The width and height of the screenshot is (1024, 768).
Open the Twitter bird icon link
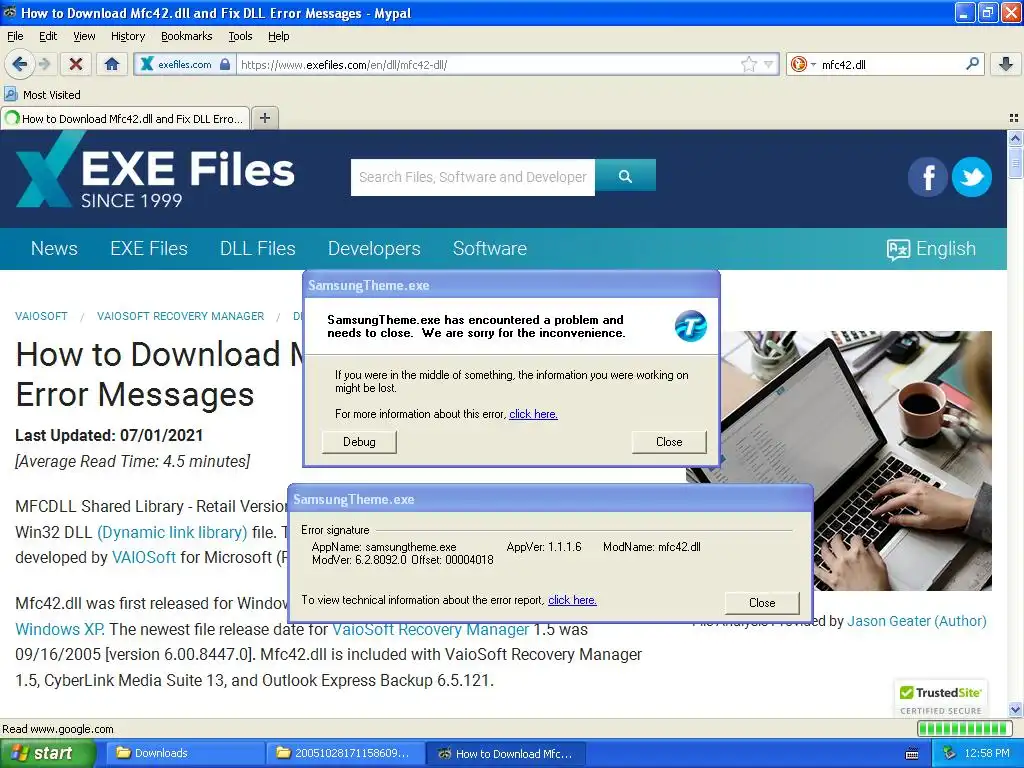pyautogui.click(x=971, y=177)
